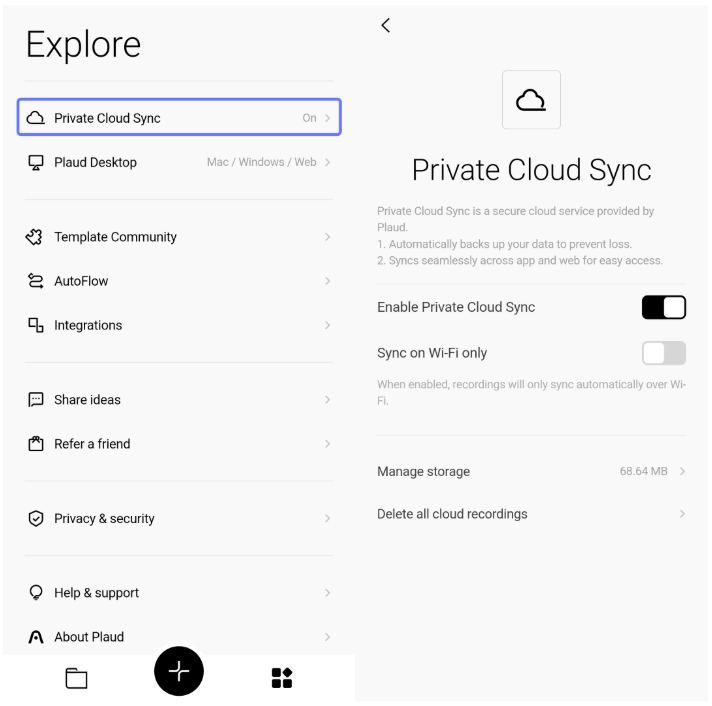
Task: Open Template Community
Action: [179, 237]
